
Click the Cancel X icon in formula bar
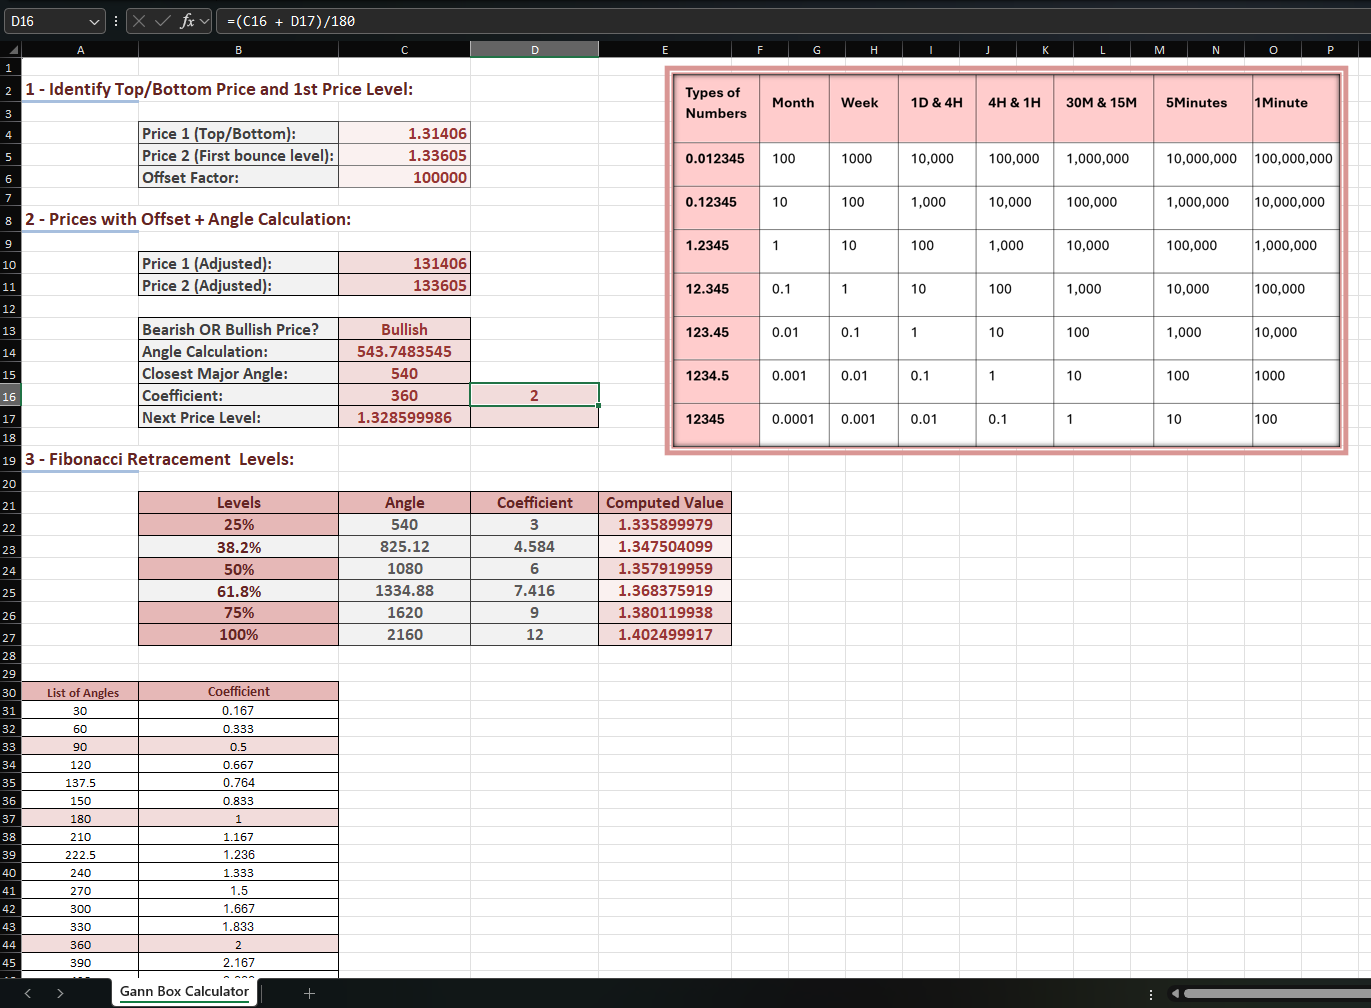point(140,21)
